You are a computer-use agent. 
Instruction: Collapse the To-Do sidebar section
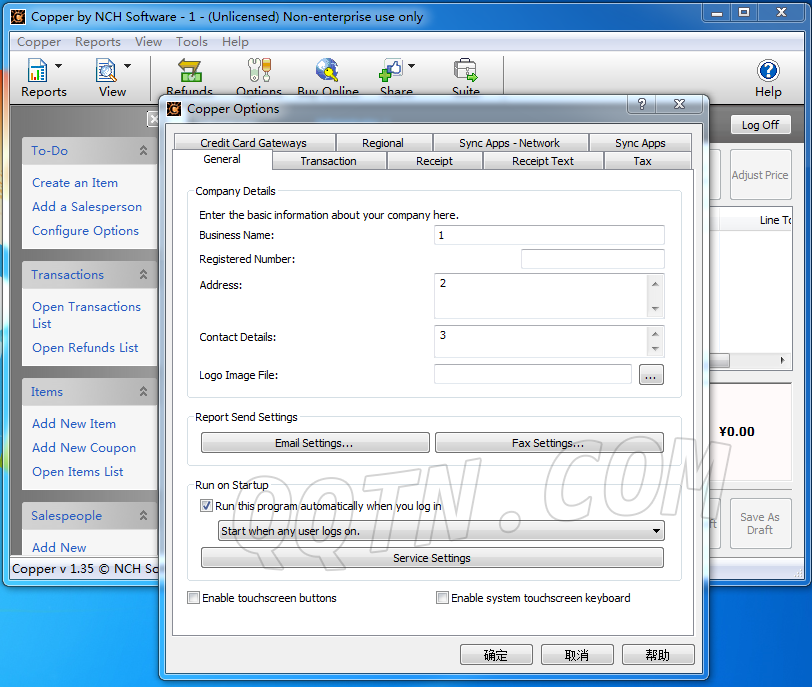pos(143,151)
